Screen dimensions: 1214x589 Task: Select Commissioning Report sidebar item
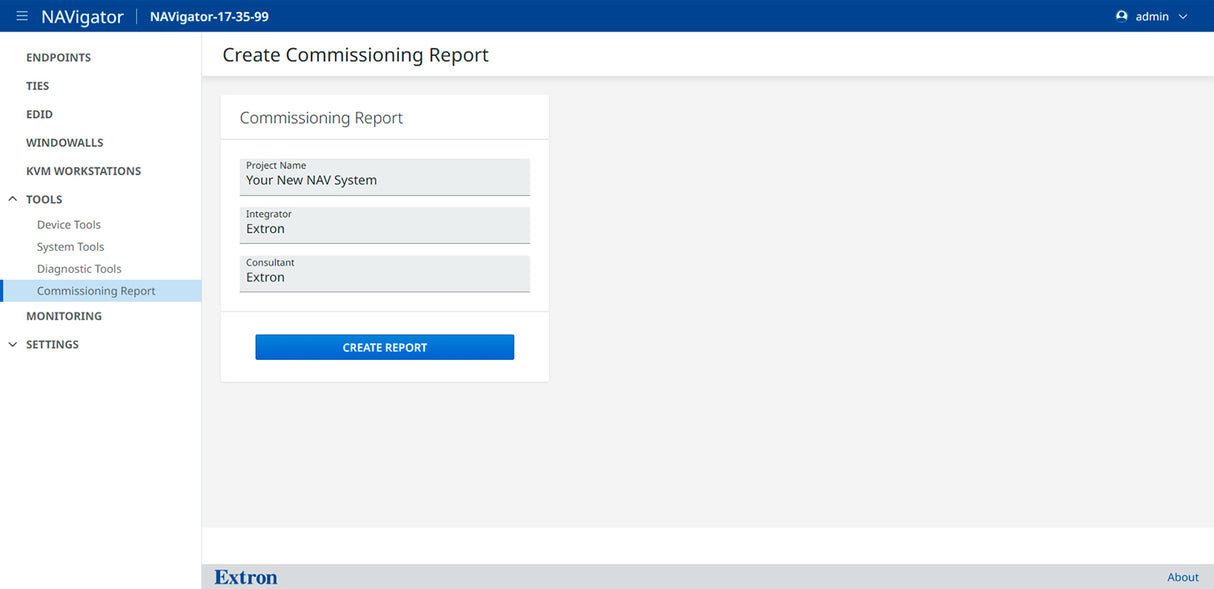pos(96,291)
